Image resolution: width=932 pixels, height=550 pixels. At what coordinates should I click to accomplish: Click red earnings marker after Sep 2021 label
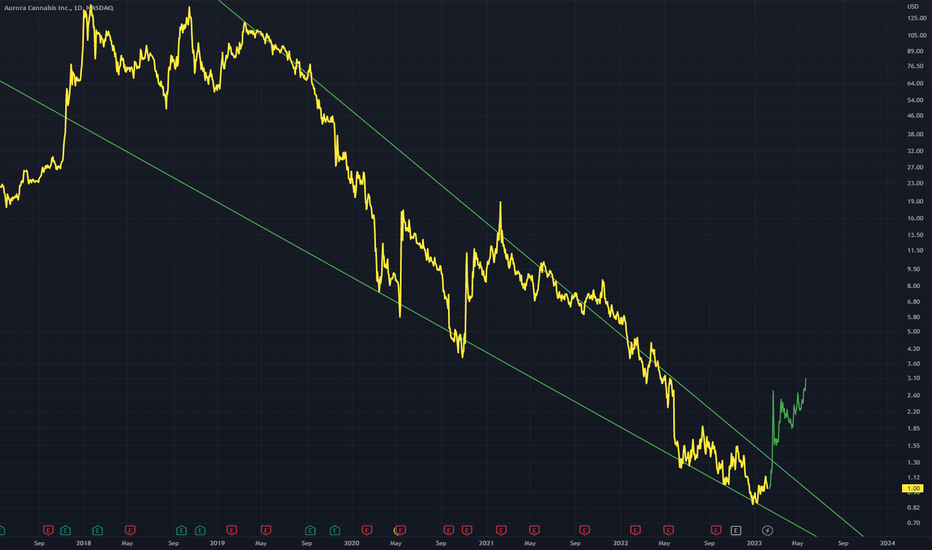[x=585, y=530]
